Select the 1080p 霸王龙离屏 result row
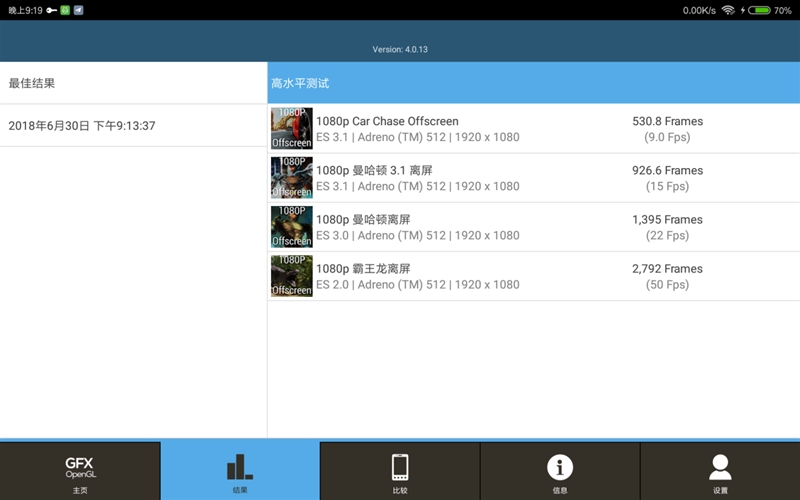The height and width of the screenshot is (500, 800). click(x=363, y=268)
